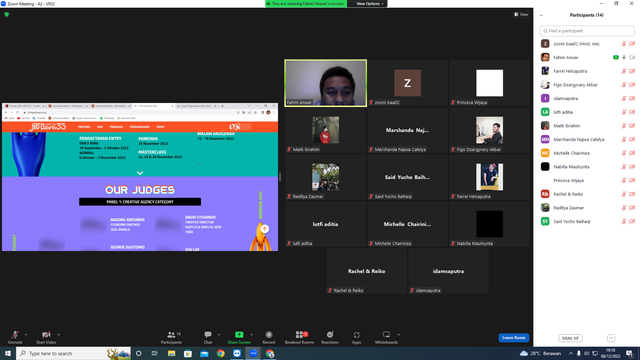
Task: Click down chevron on shared webpage
Action: 140,173
